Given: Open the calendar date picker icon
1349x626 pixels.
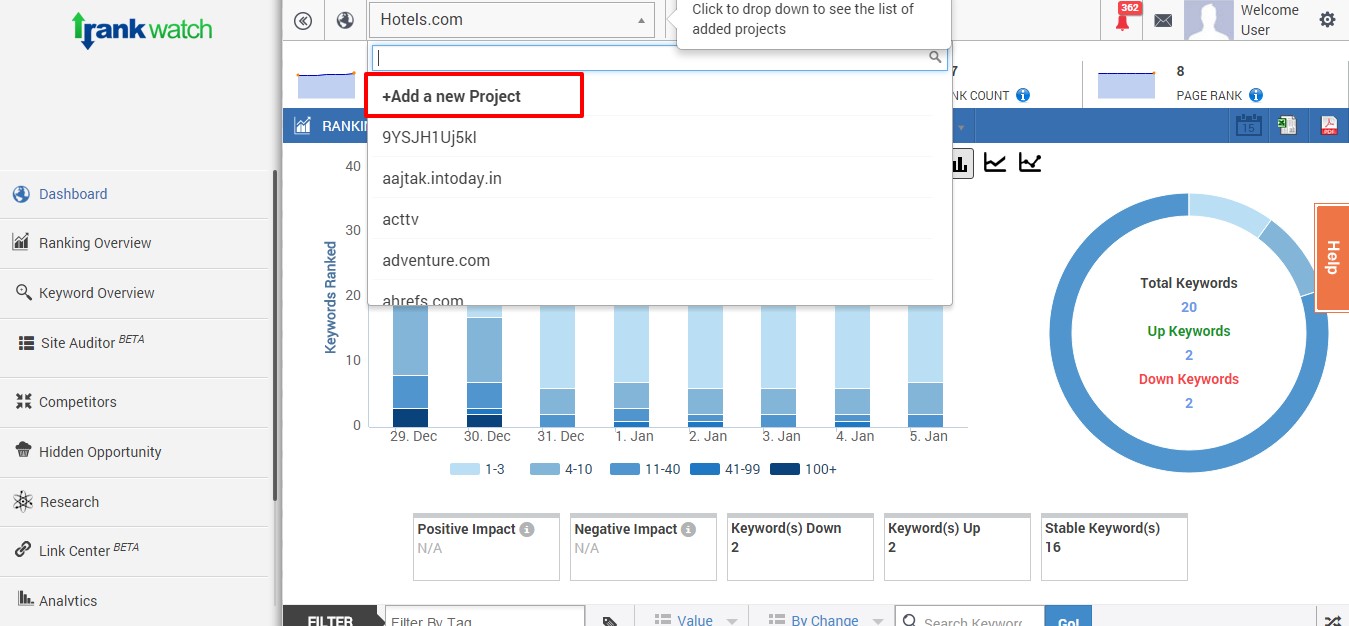Looking at the screenshot, I should 1248,126.
